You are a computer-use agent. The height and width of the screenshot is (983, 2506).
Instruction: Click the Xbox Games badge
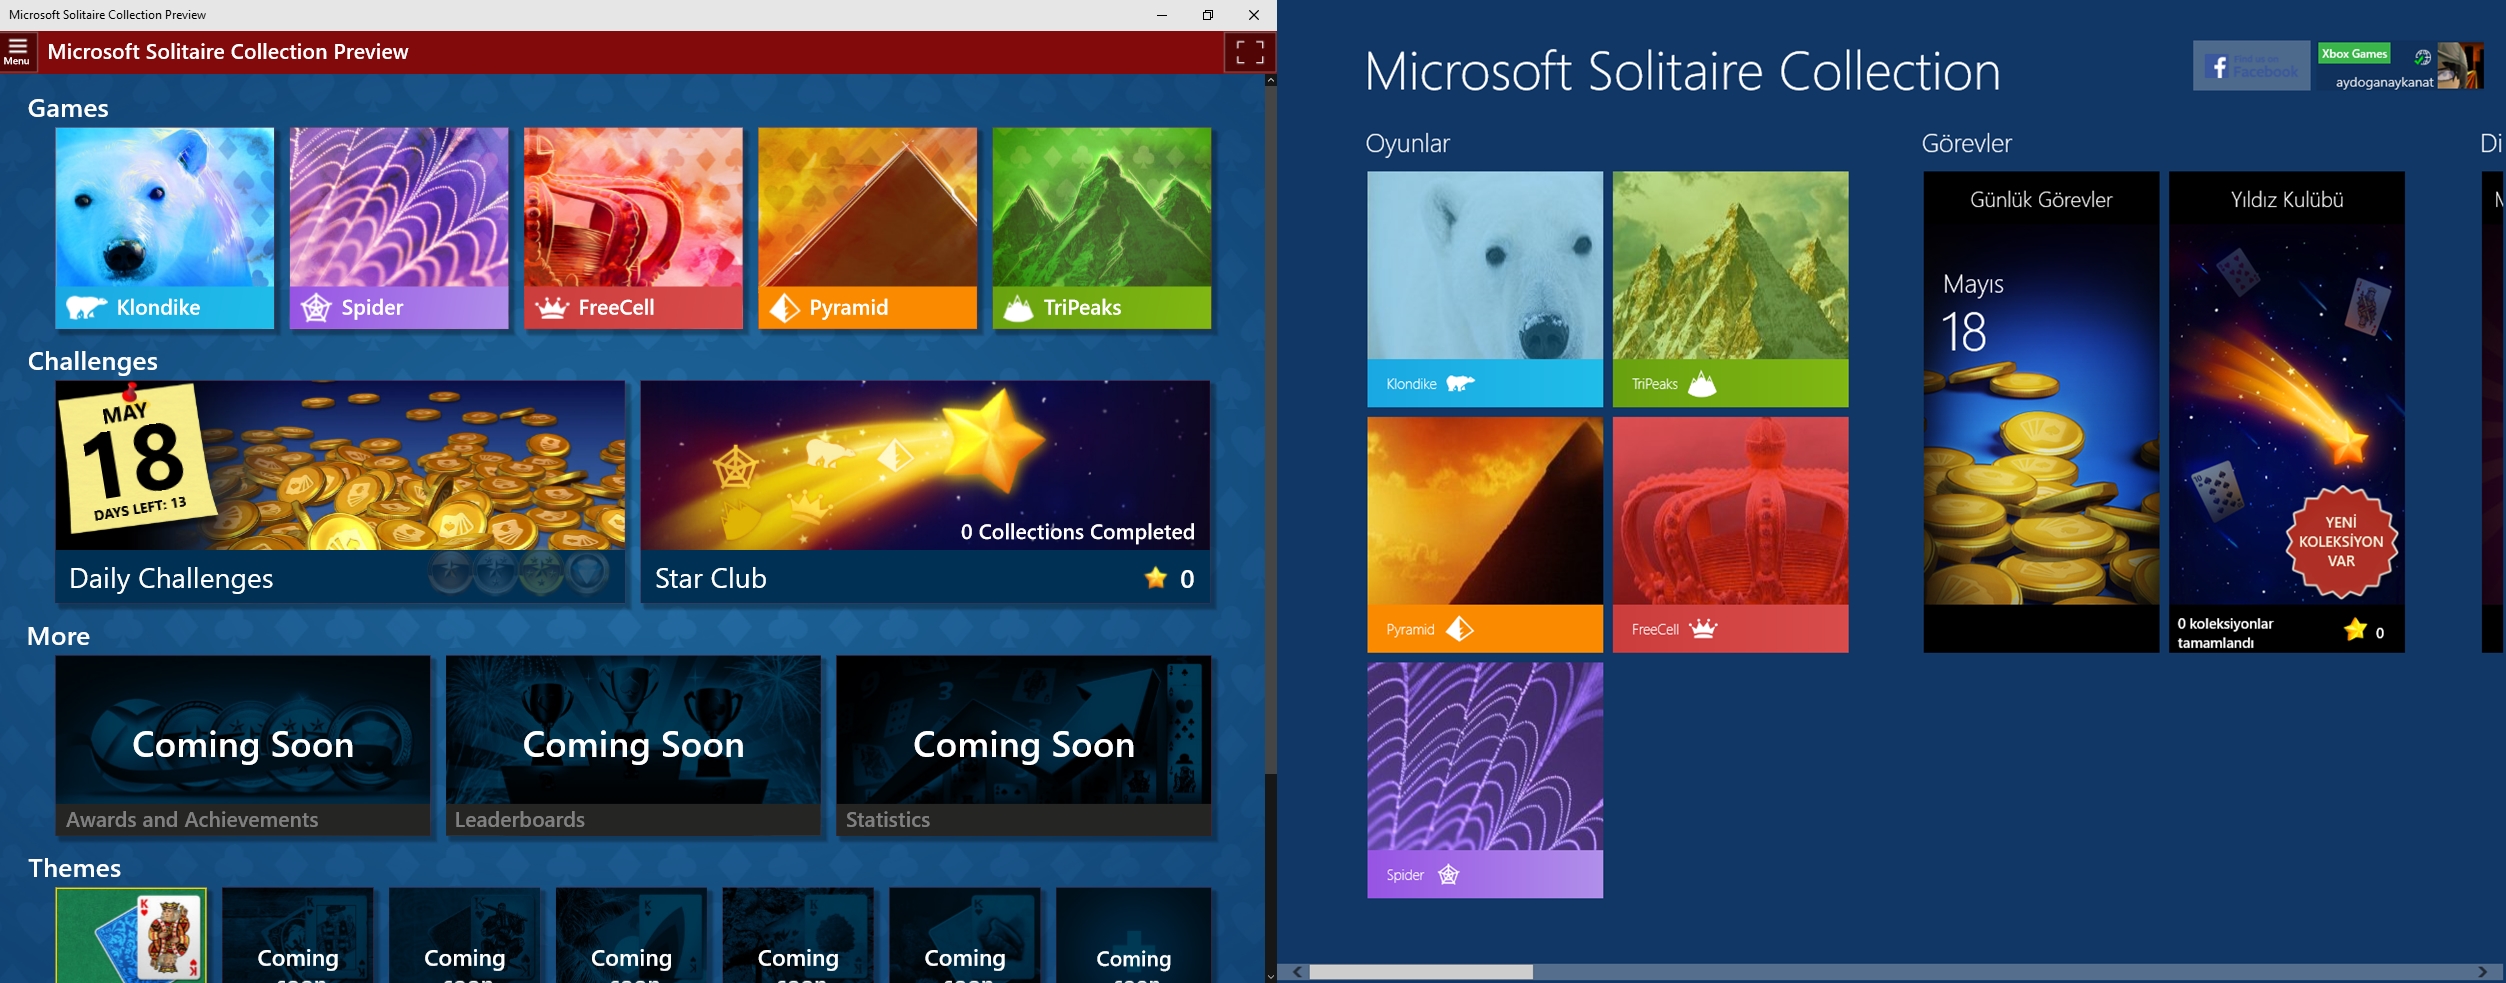pos(2354,54)
